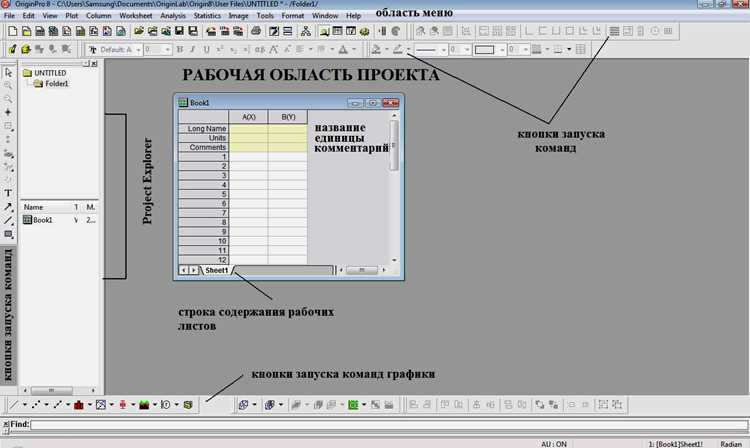Click the Print icon in toolbar
Image resolution: width=750 pixels, height=448 pixels.
pos(256,32)
